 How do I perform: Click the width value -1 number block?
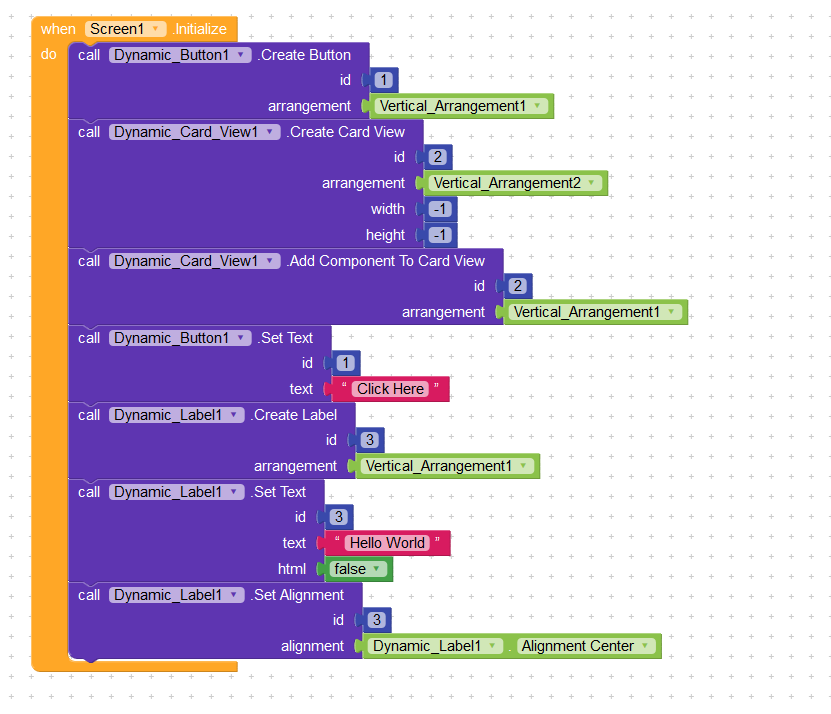click(440, 209)
